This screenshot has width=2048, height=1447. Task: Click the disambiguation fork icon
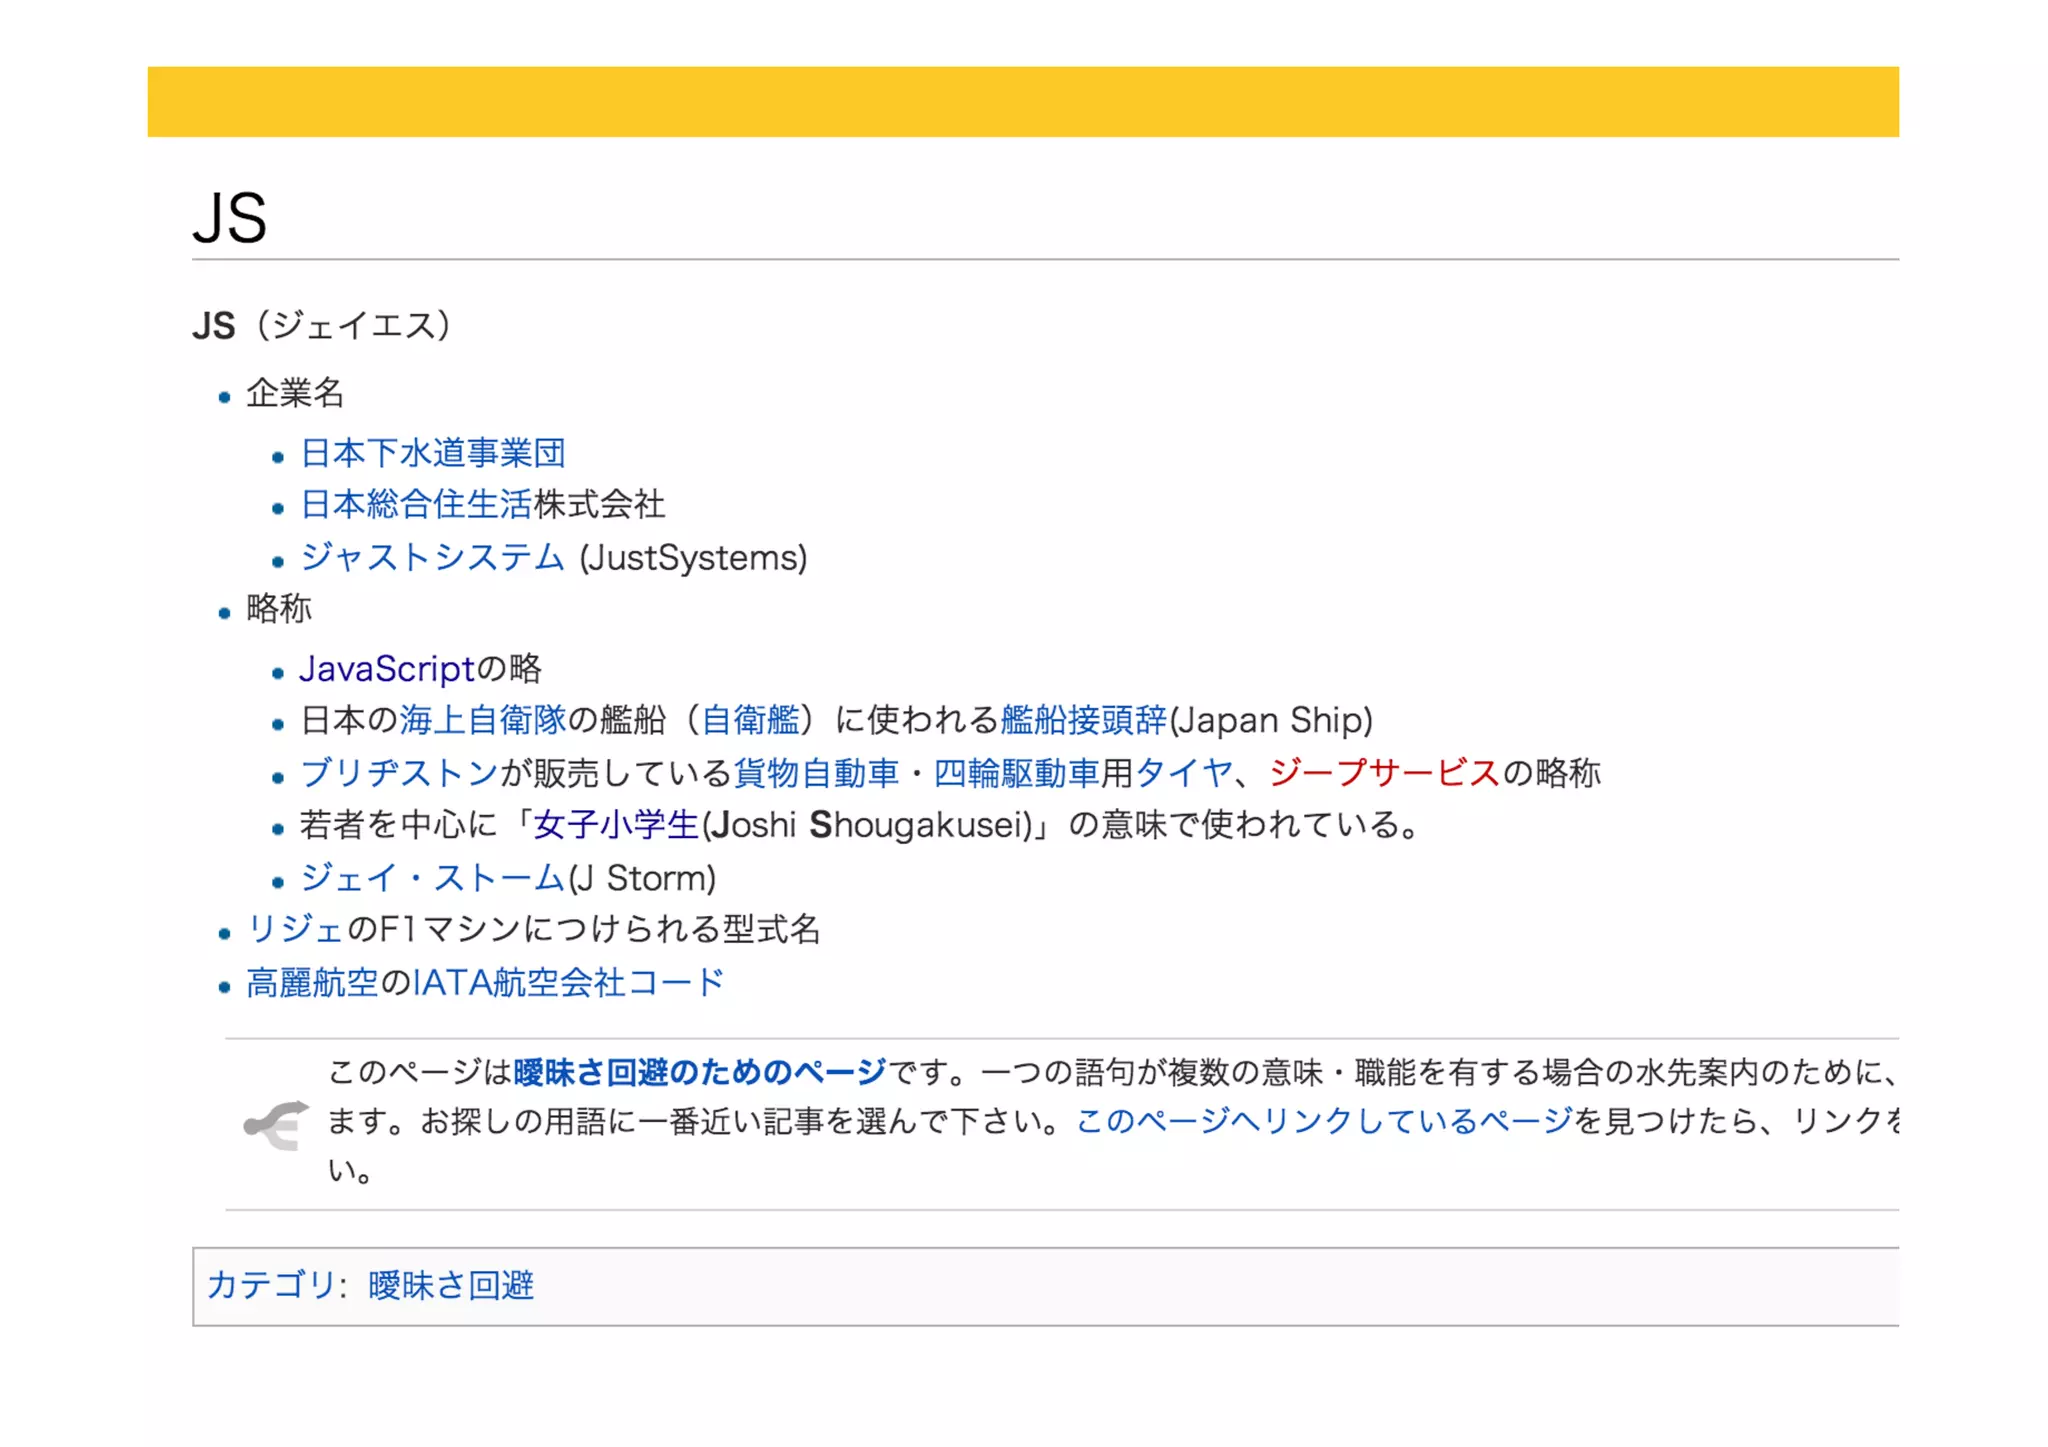pos(276,1126)
